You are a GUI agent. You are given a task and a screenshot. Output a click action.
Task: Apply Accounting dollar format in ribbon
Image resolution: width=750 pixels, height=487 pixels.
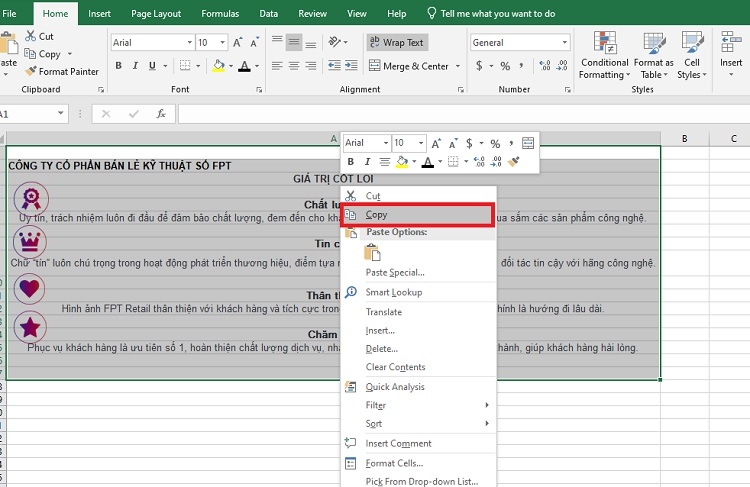click(x=479, y=66)
